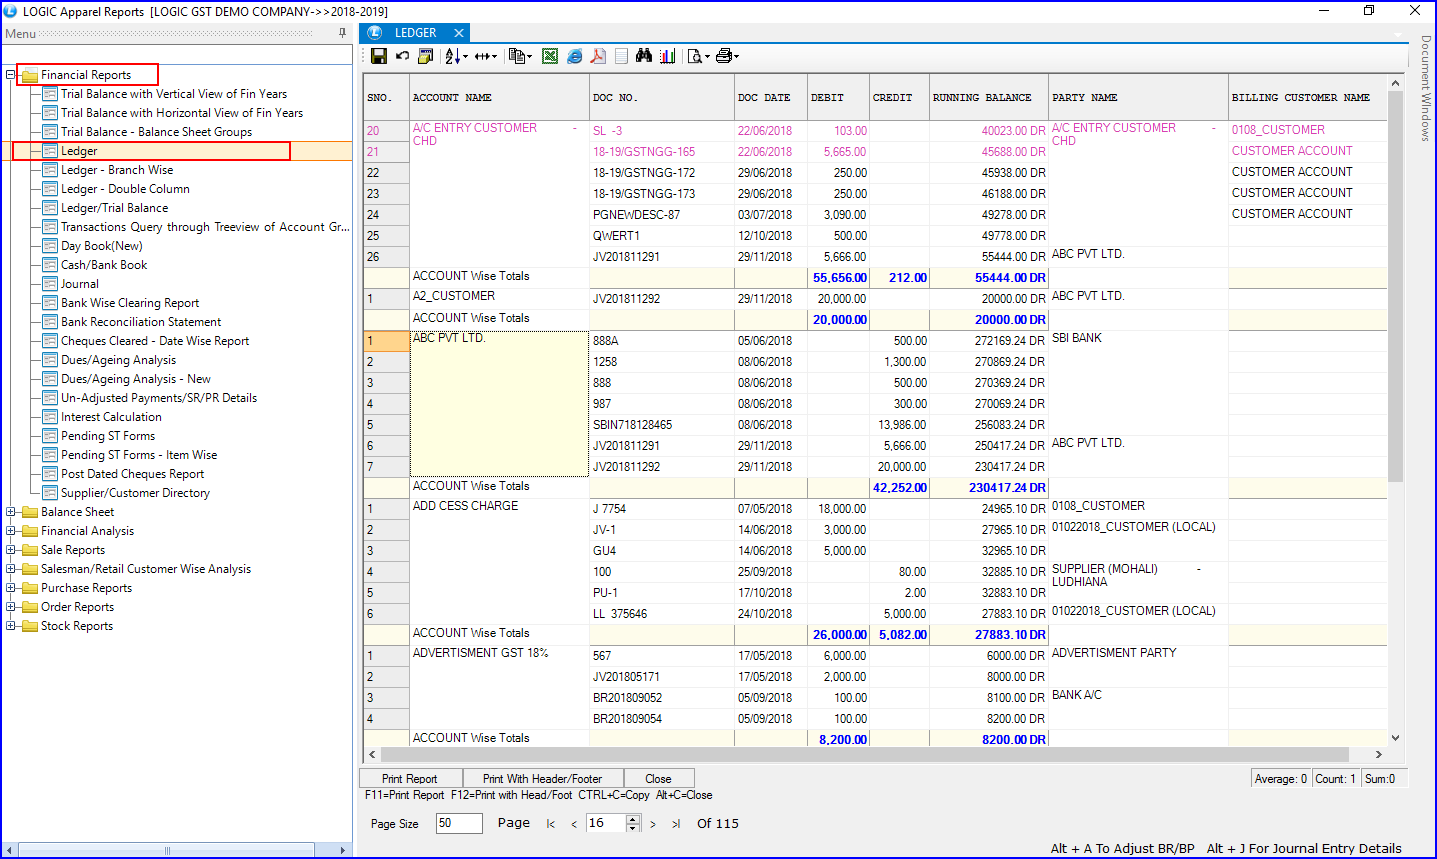Close the LEDGER tab with its X
The width and height of the screenshot is (1437, 859).
(459, 33)
